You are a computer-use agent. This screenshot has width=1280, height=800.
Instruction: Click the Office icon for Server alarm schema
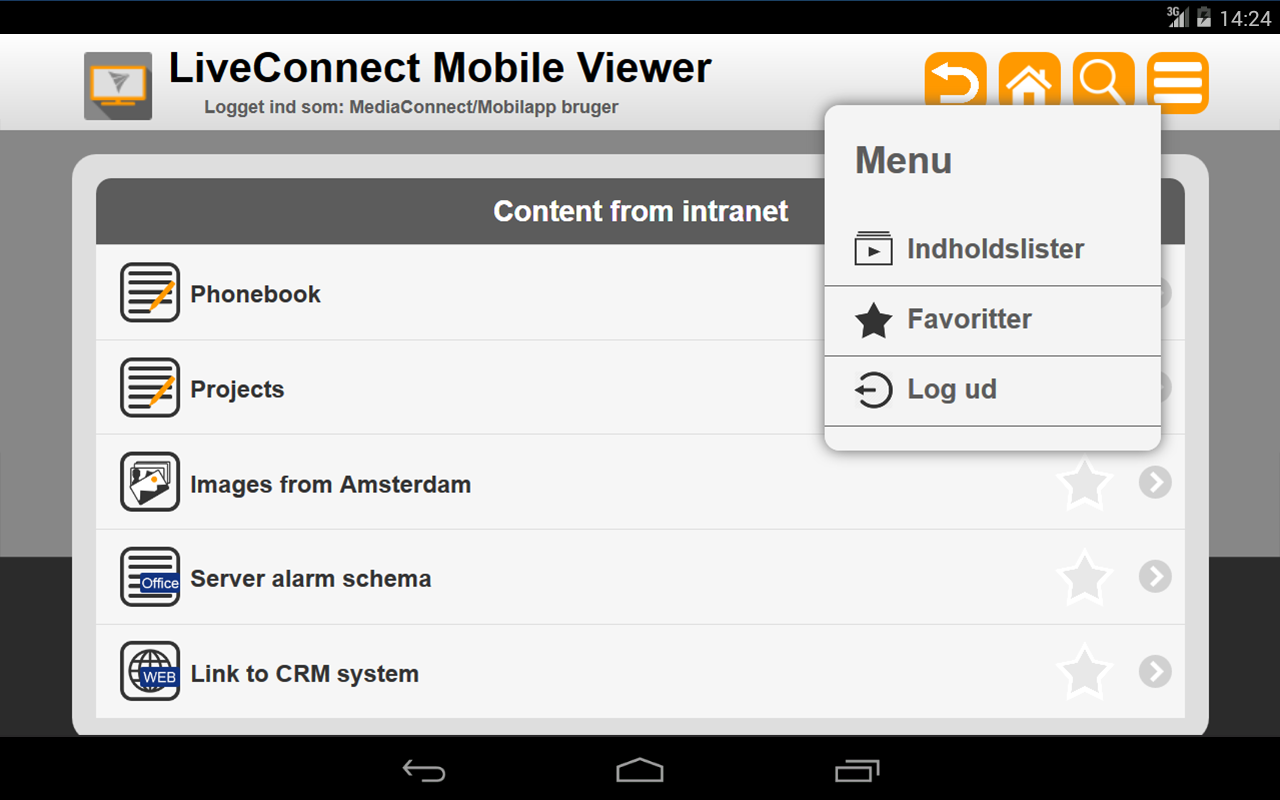click(150, 577)
